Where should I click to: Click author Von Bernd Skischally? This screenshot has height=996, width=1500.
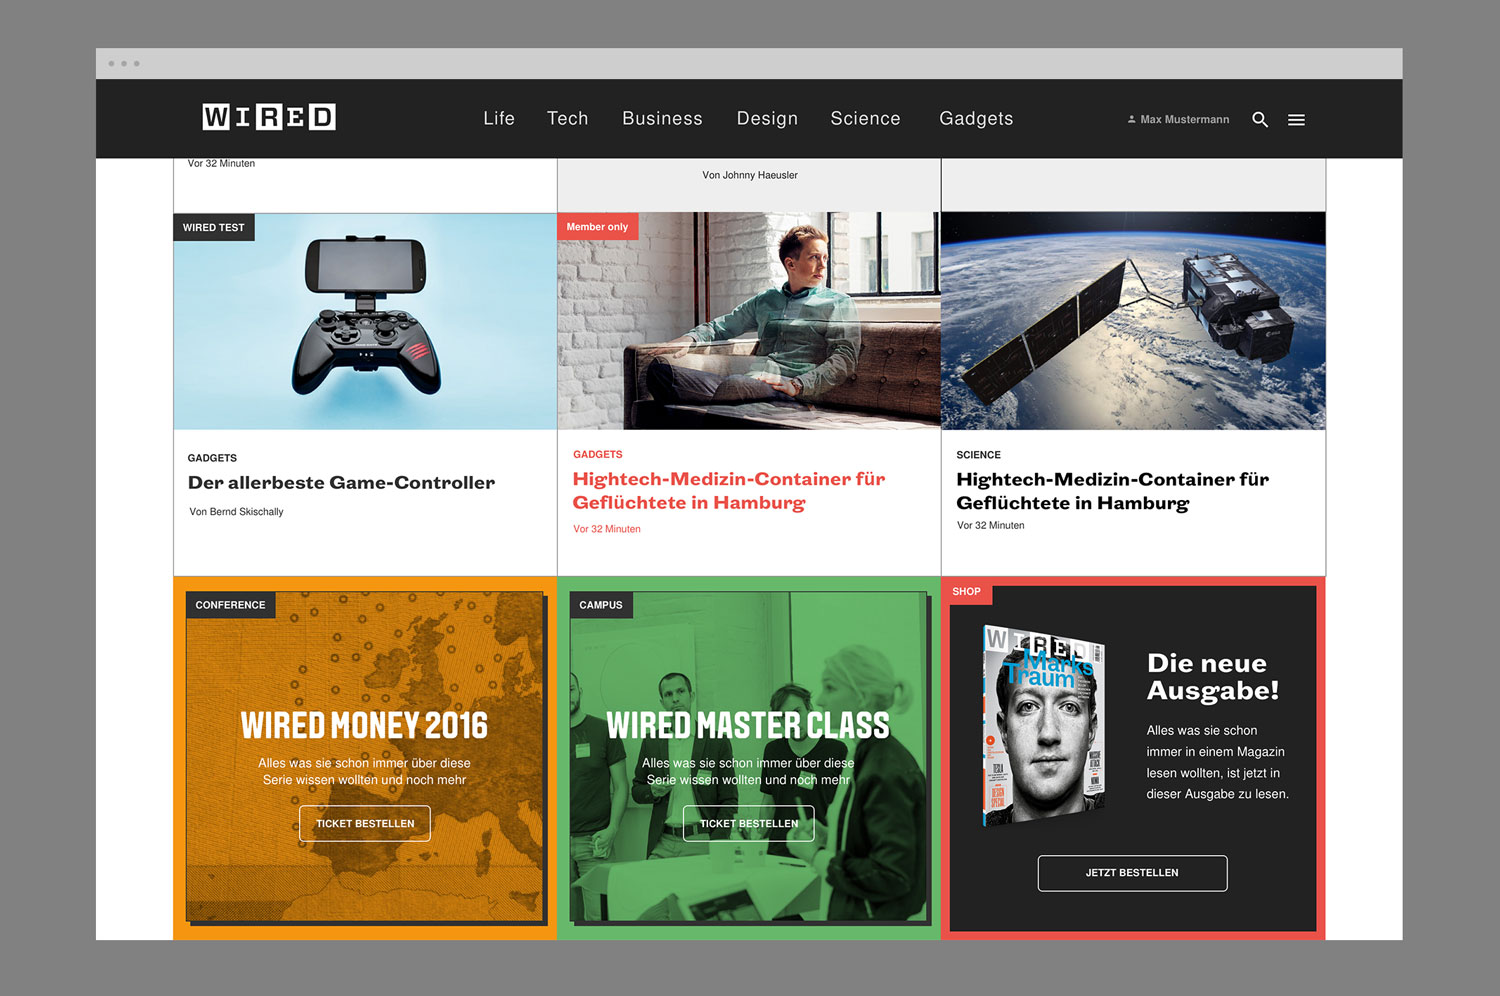(x=236, y=512)
